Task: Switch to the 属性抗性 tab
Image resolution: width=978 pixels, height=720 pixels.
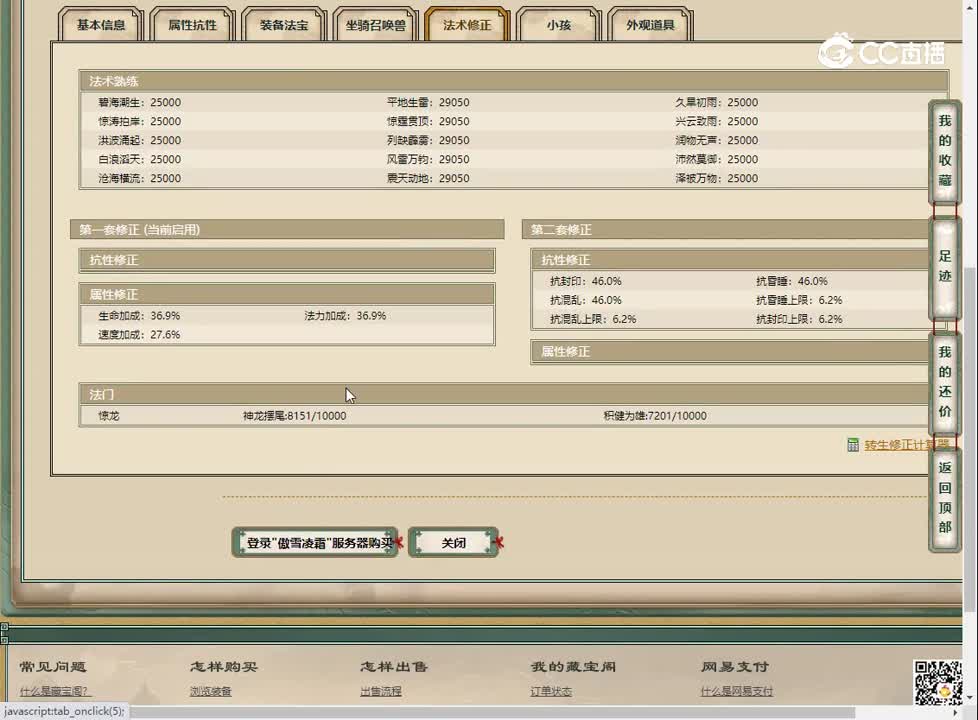Action: tap(192, 25)
